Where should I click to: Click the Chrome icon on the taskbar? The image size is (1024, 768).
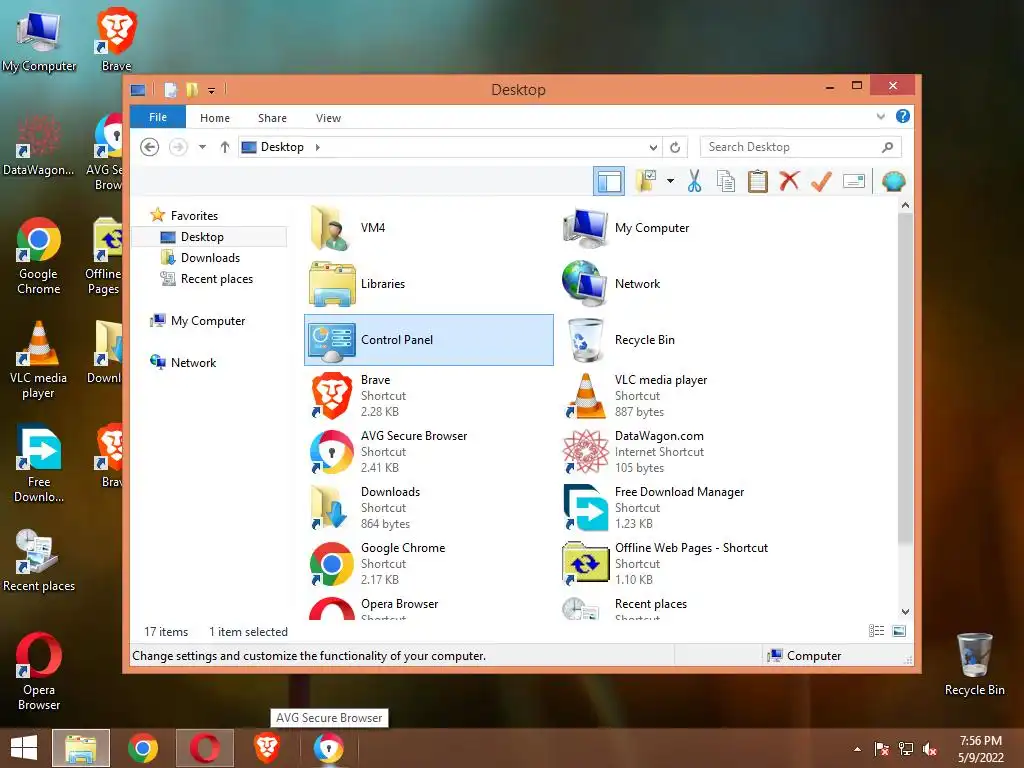tap(143, 748)
